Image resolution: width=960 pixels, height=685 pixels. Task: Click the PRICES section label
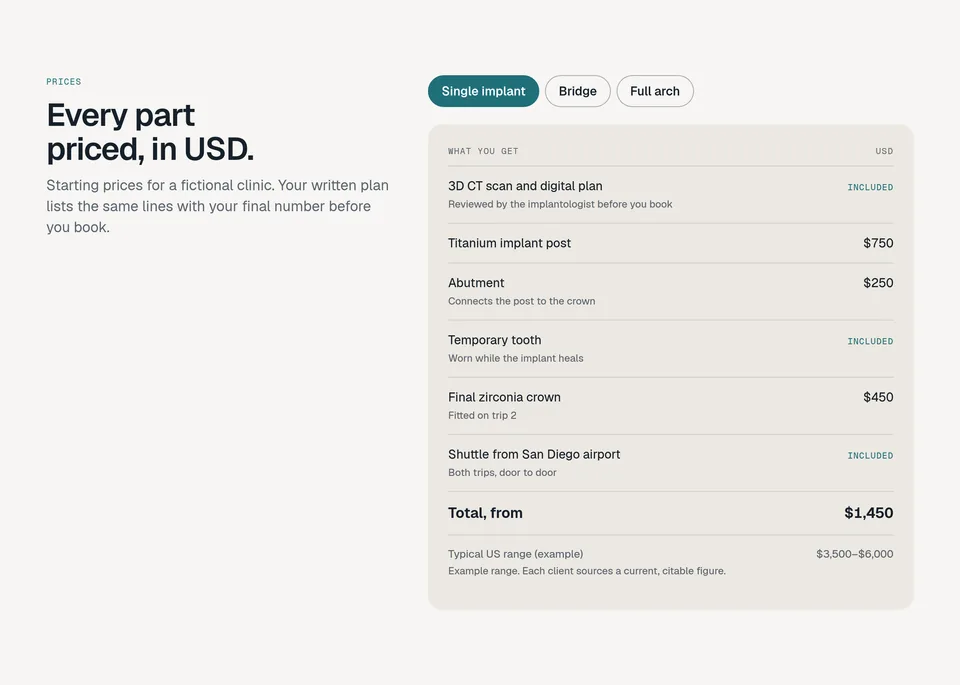(x=64, y=81)
